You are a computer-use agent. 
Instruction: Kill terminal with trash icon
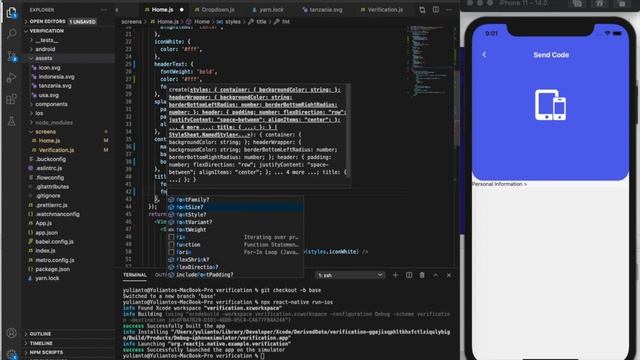click(422, 275)
